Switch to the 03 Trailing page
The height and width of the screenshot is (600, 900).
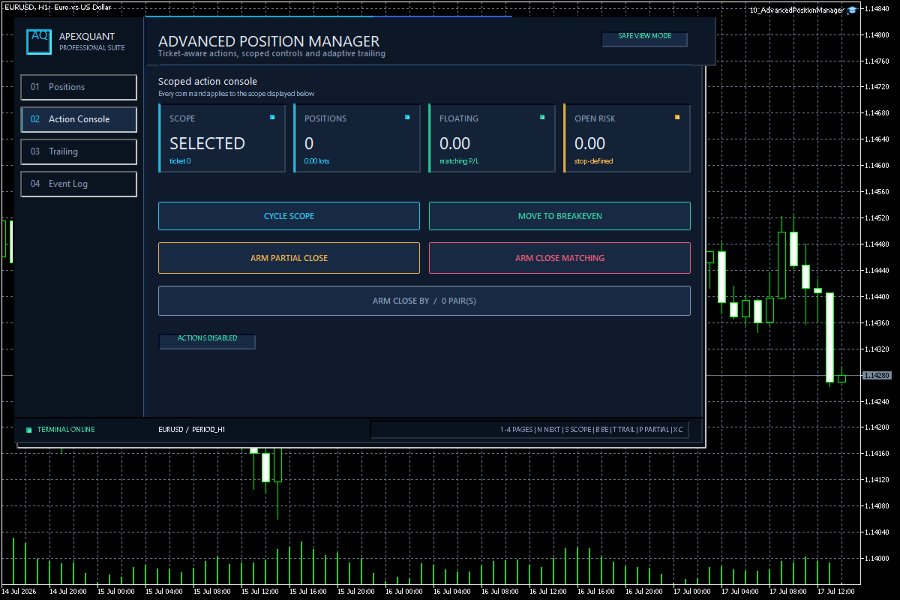point(79,152)
